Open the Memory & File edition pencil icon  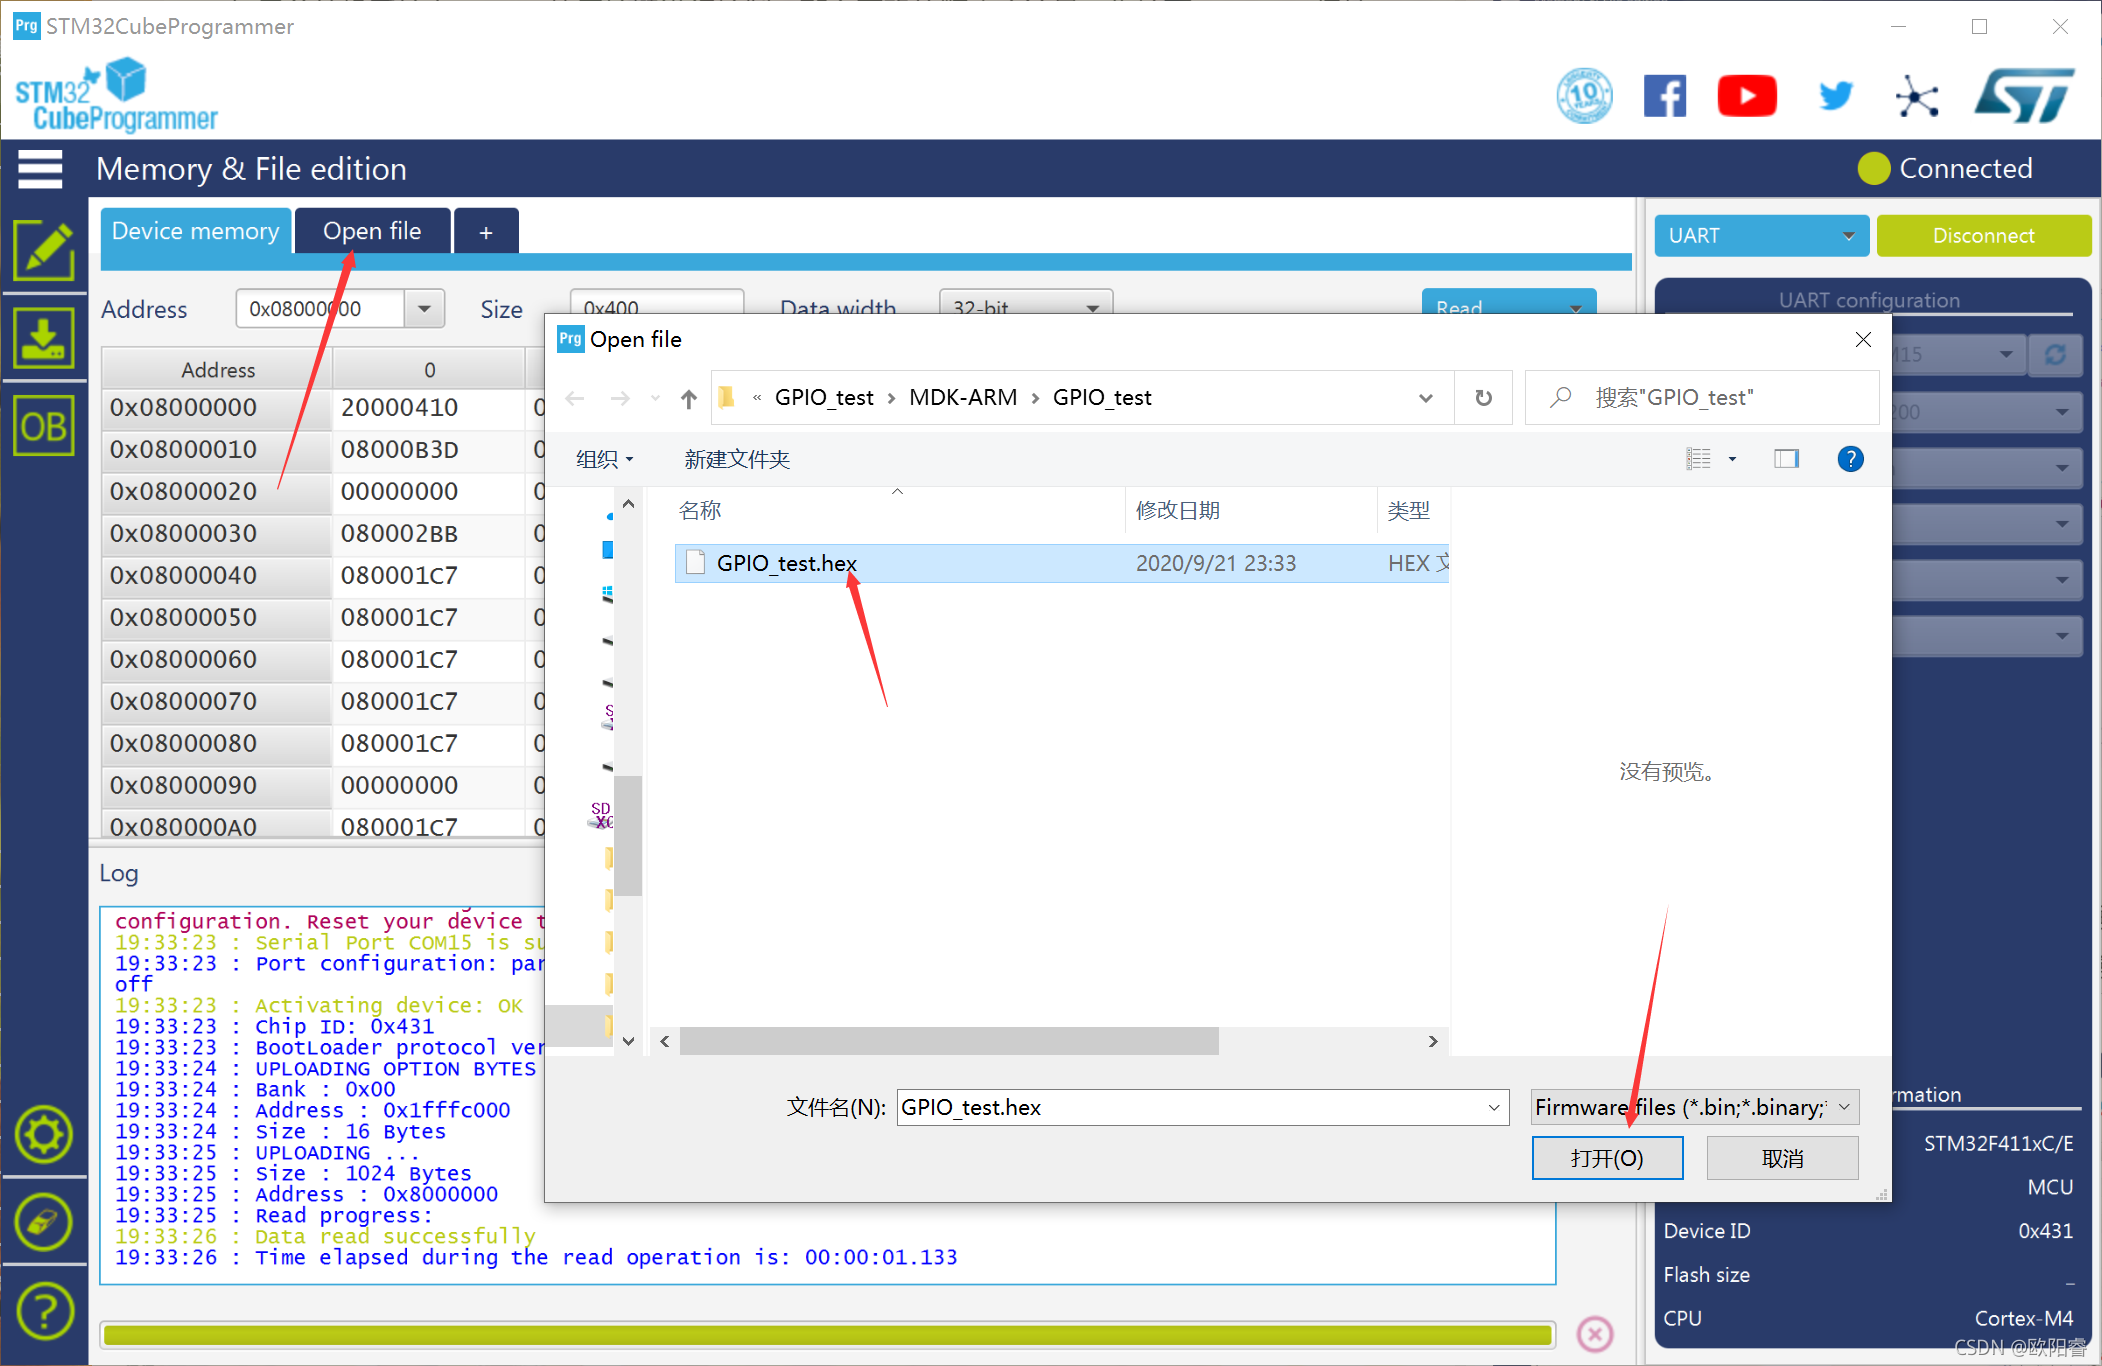(x=44, y=250)
